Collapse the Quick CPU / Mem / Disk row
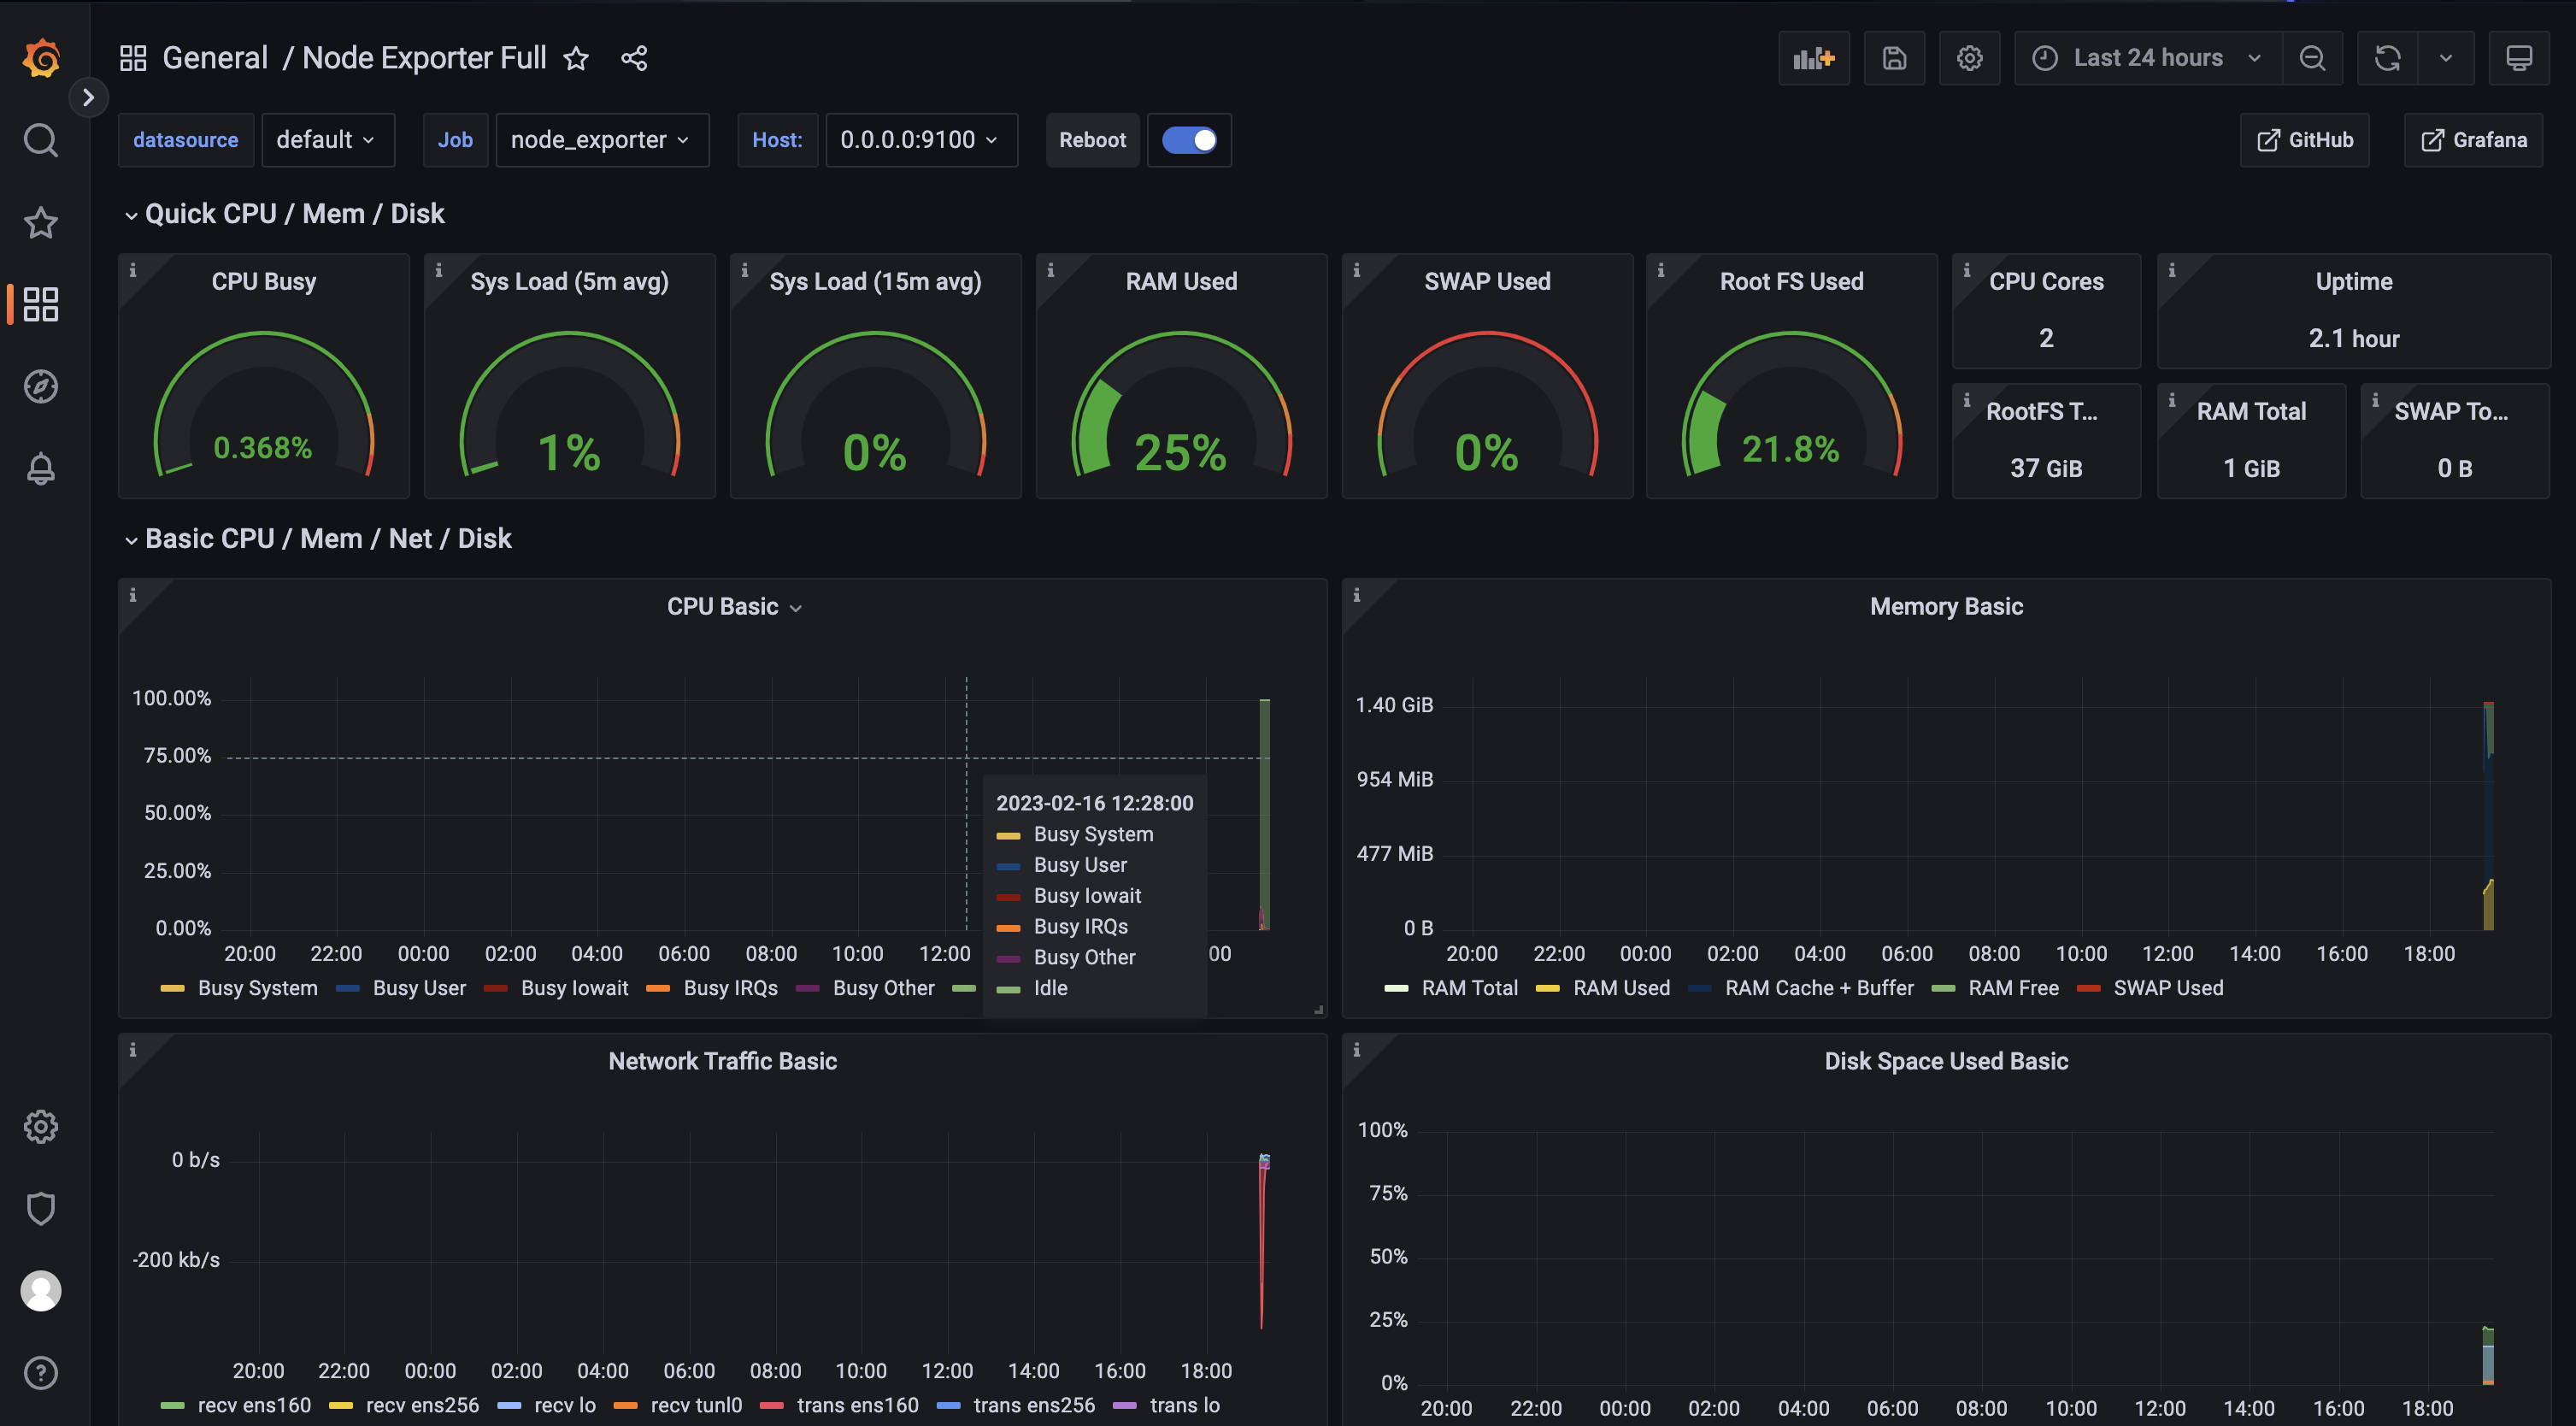This screenshot has height=1426, width=2576. [285, 214]
